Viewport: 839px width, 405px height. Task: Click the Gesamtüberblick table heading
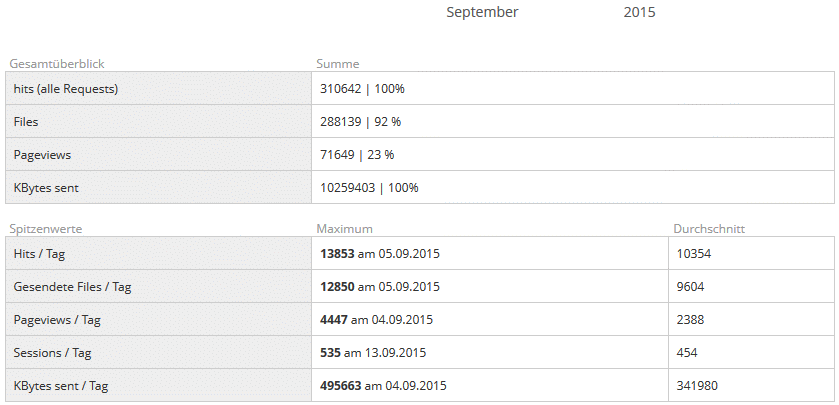click(x=57, y=64)
